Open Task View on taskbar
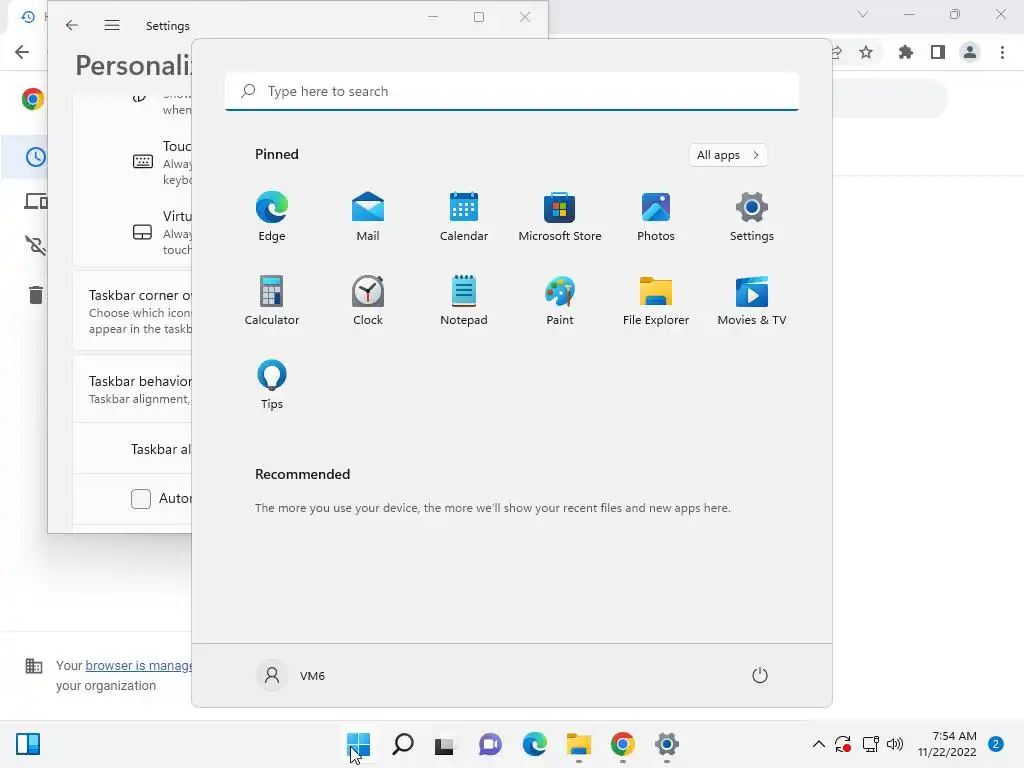The width and height of the screenshot is (1024, 768). coord(446,744)
